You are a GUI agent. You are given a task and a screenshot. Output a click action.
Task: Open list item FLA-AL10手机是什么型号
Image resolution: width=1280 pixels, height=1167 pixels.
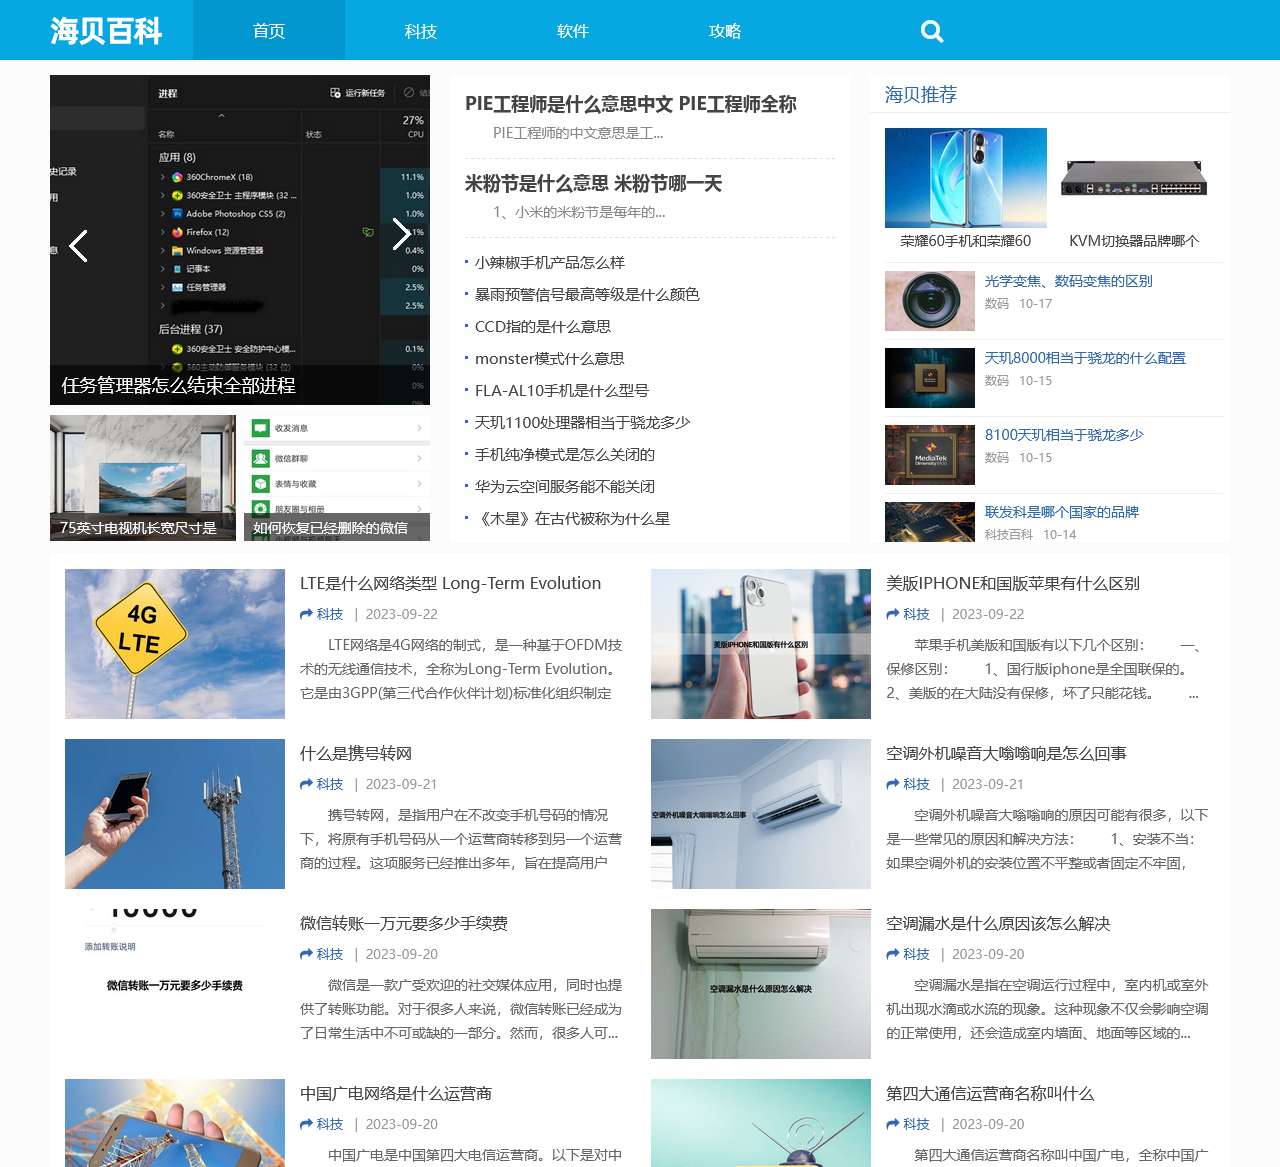pyautogui.click(x=562, y=390)
